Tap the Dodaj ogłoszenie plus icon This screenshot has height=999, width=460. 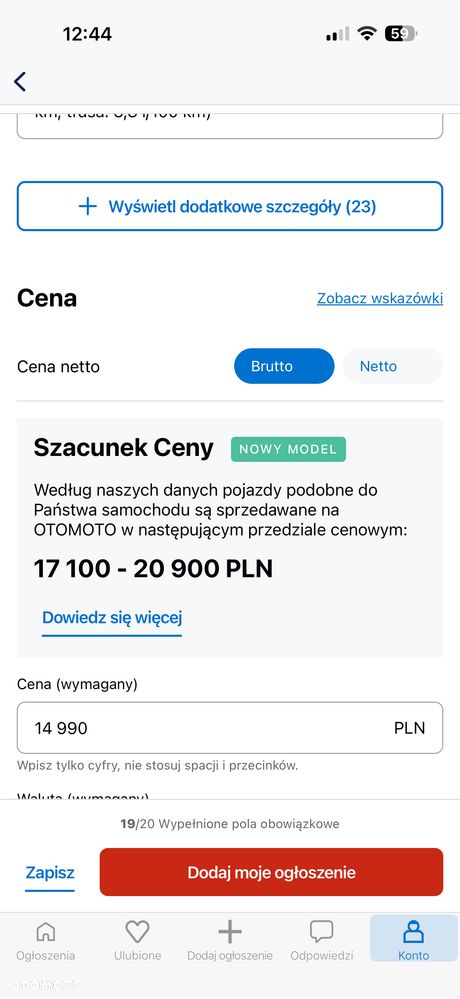pos(230,931)
